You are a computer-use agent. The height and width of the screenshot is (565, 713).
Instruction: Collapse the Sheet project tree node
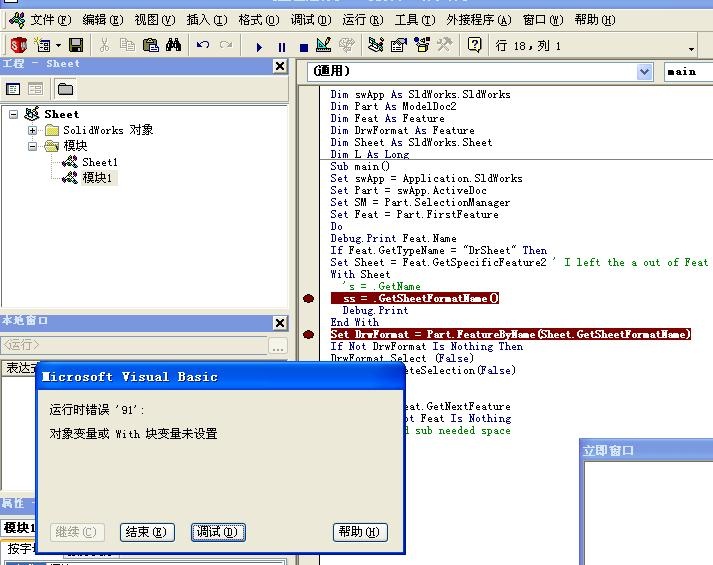point(14,114)
